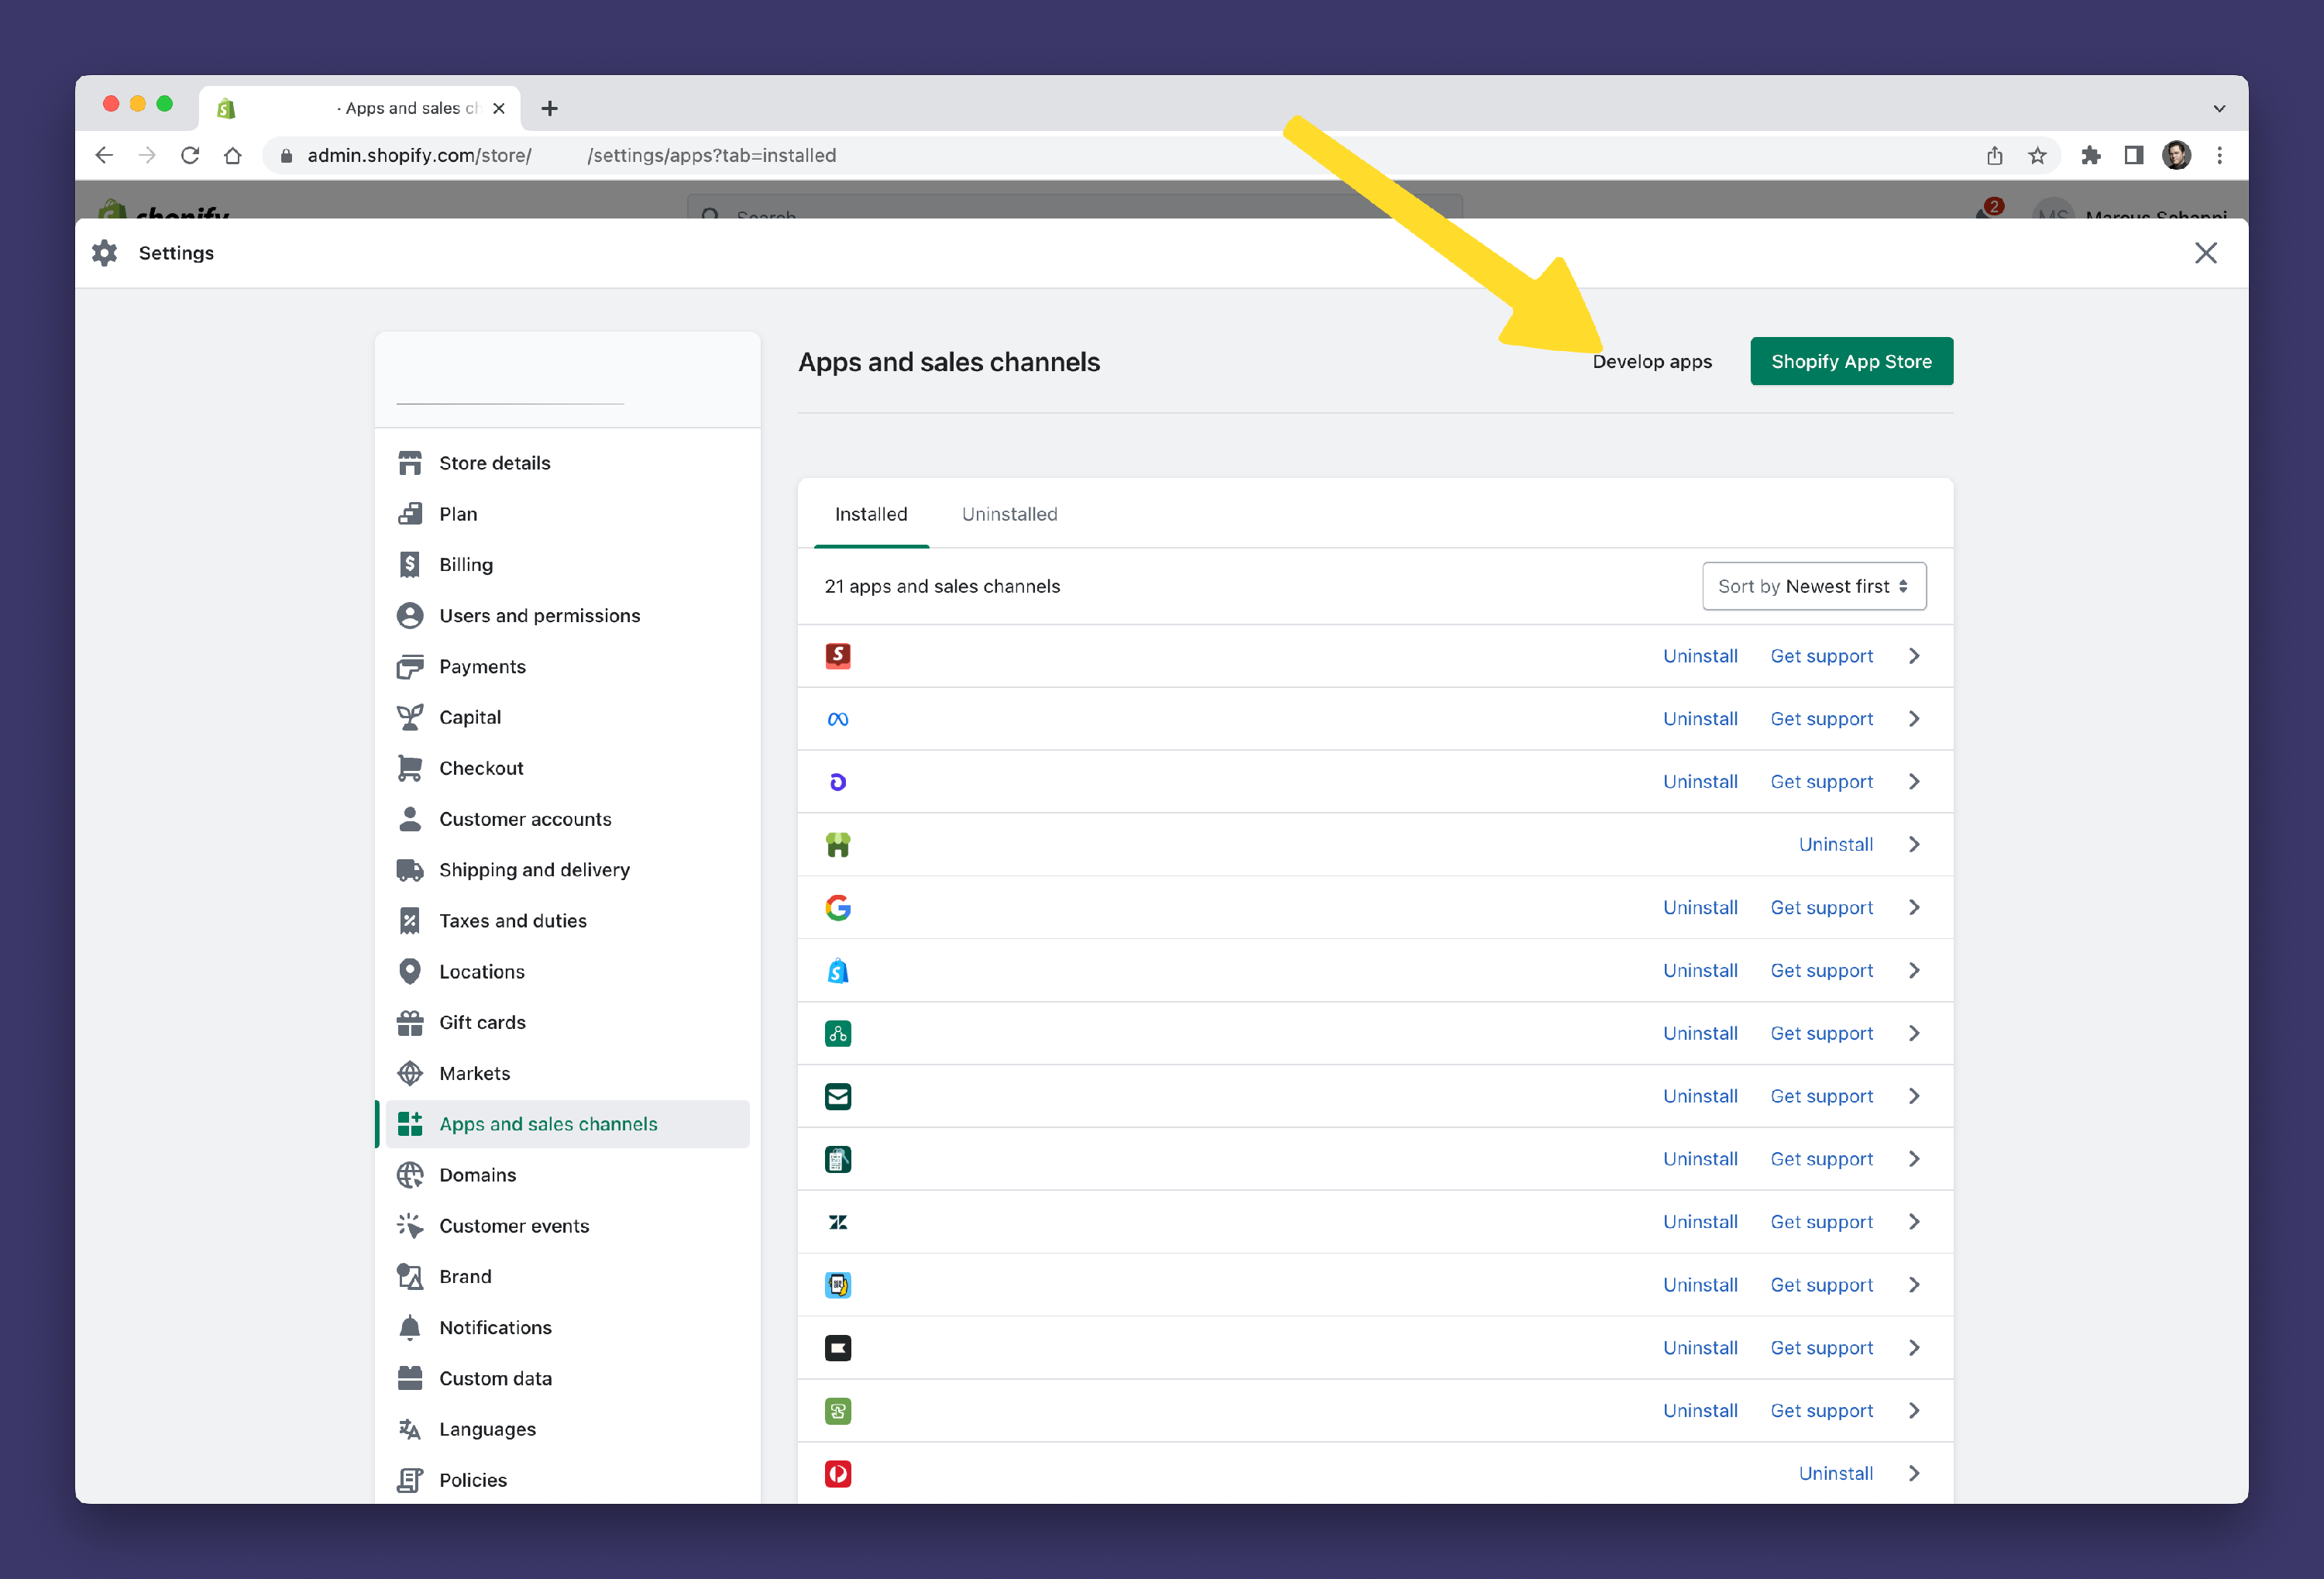Click the browser share icon
This screenshot has width=2324, height=1579.
[1994, 155]
